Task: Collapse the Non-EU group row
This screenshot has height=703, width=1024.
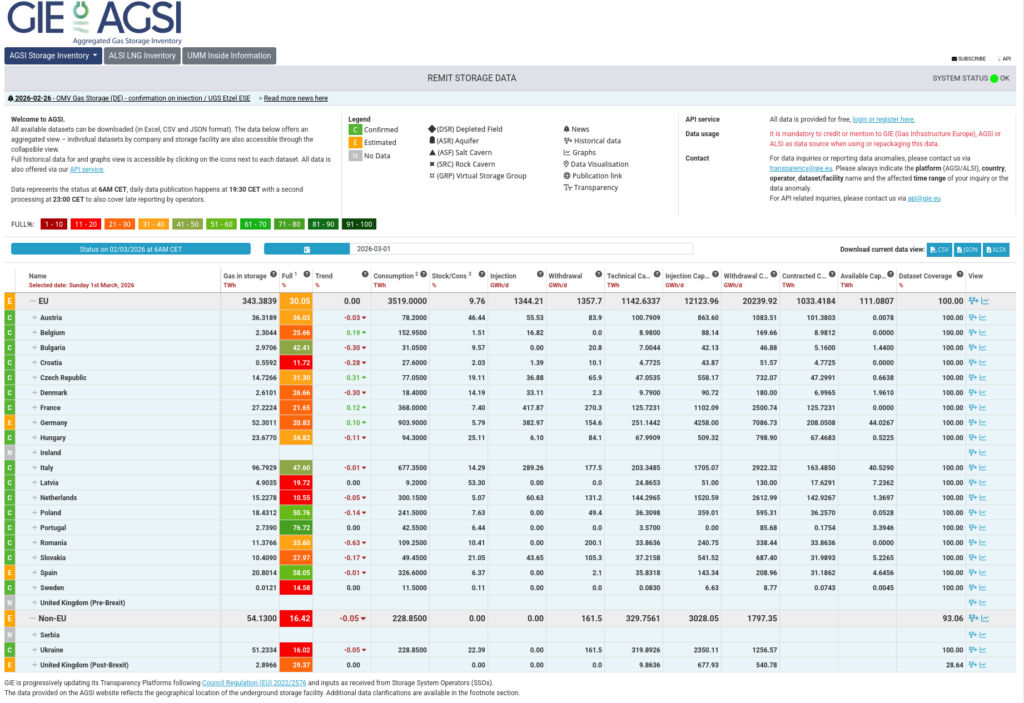Action: click(x=33, y=619)
